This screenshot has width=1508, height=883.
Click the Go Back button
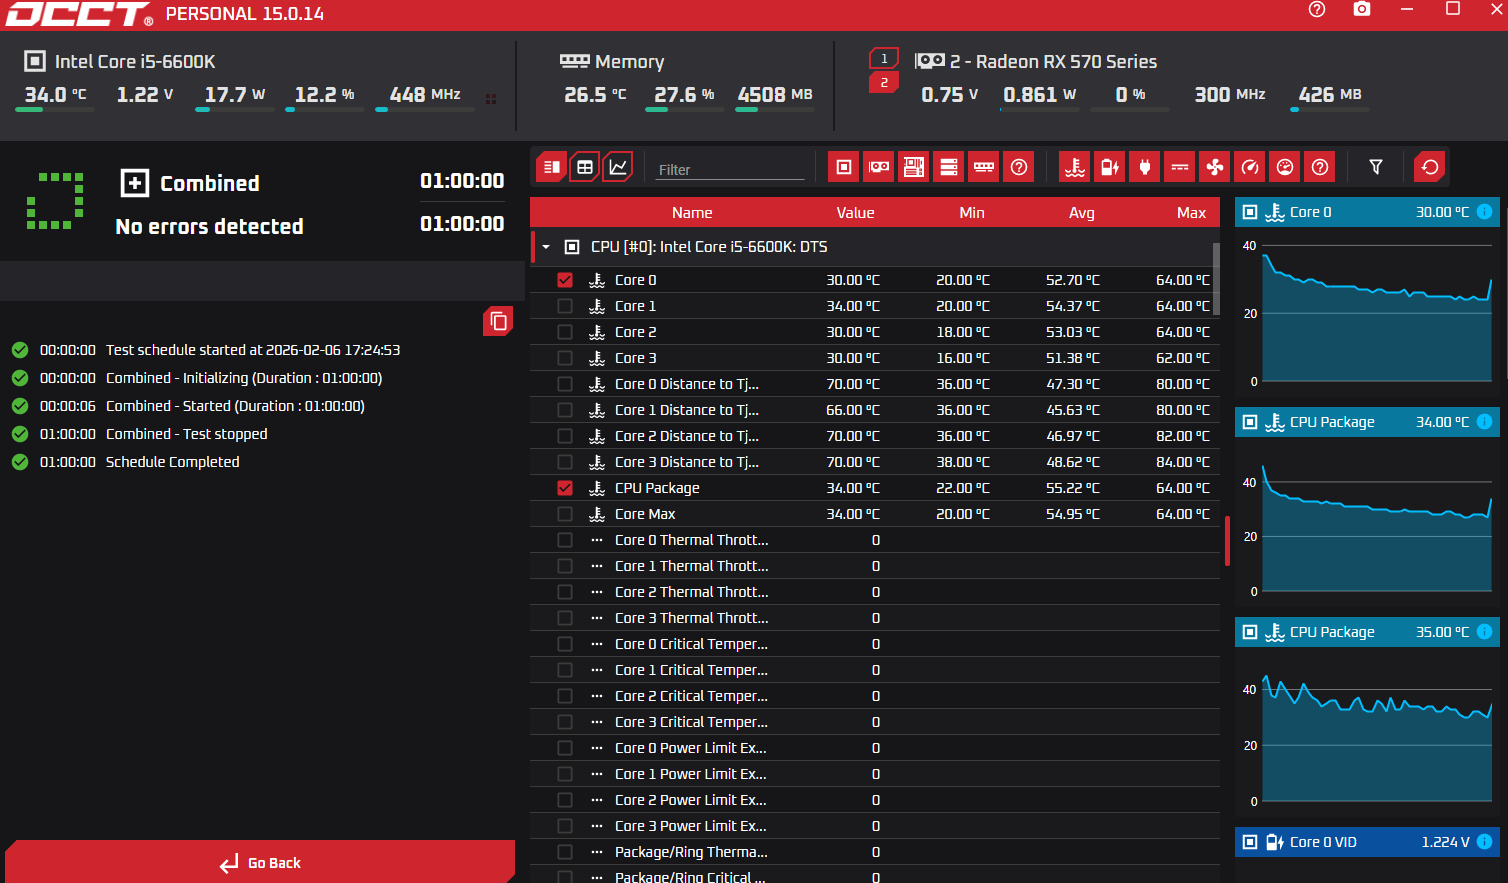pyautogui.click(x=260, y=862)
